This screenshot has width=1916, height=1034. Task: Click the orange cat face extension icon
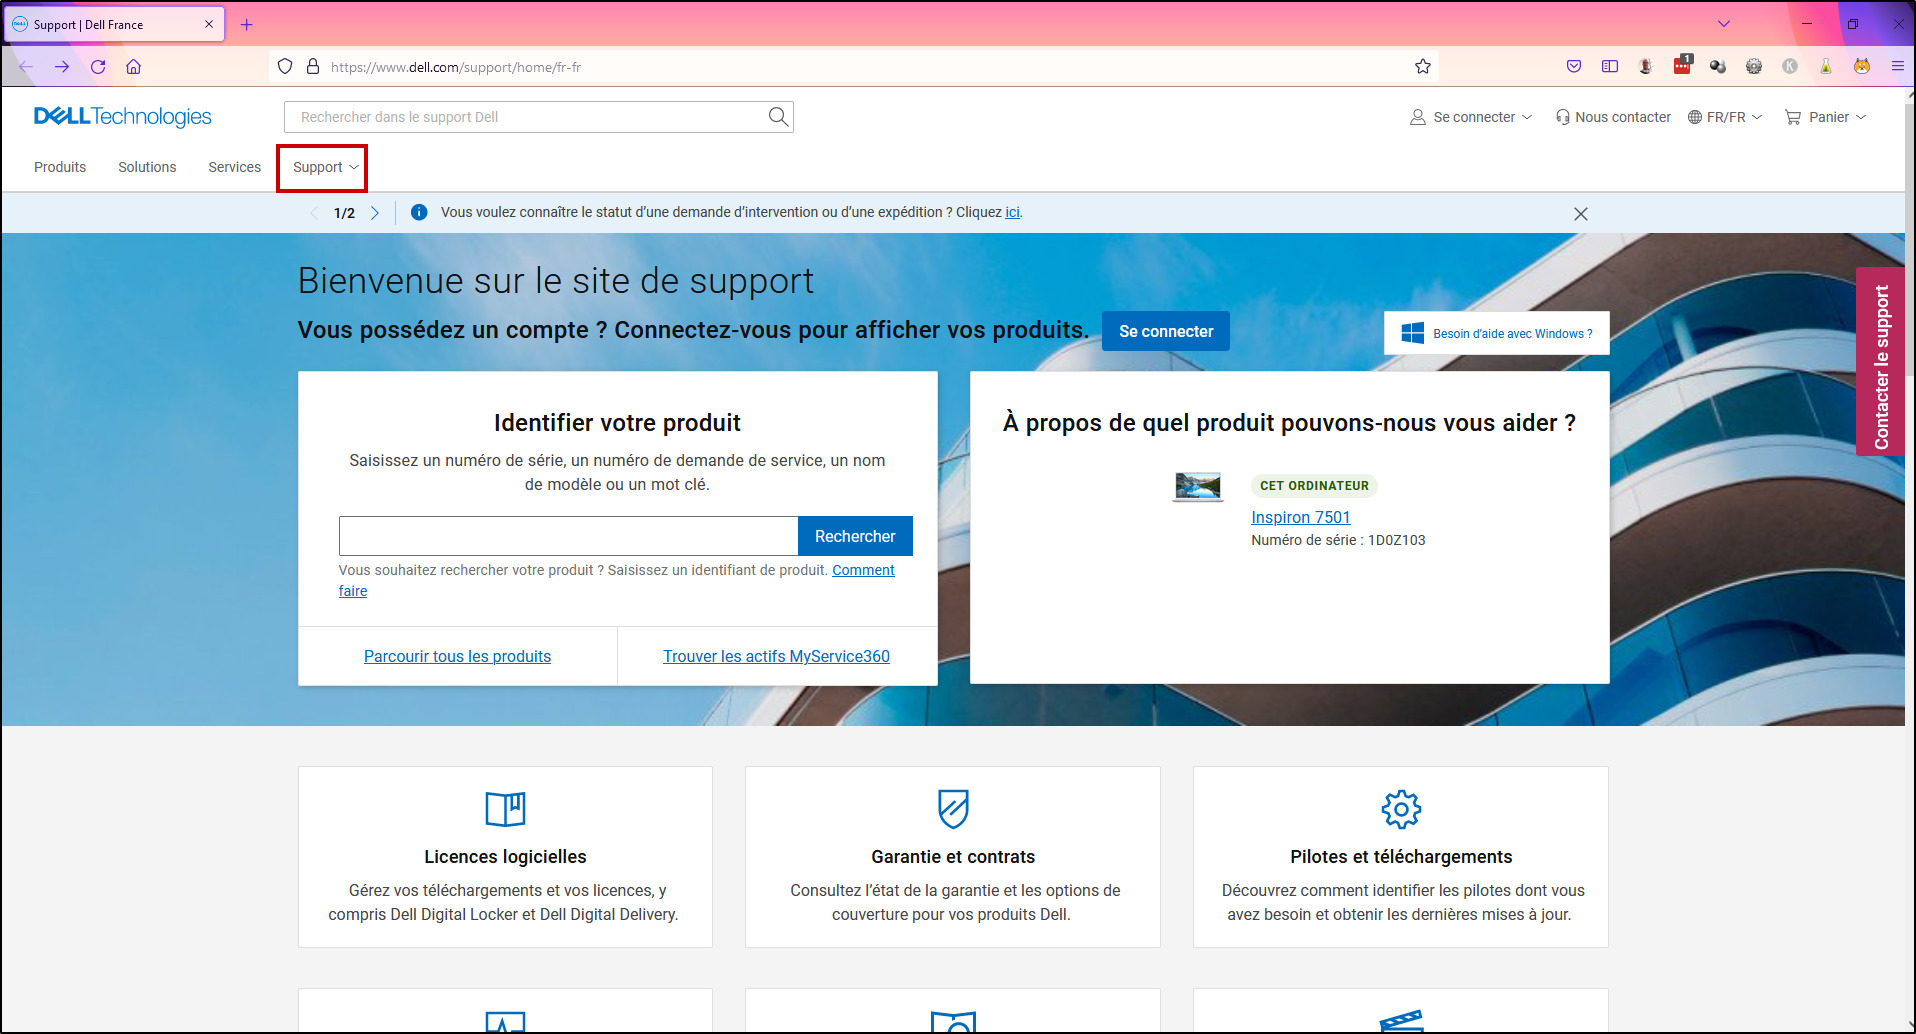(1862, 67)
